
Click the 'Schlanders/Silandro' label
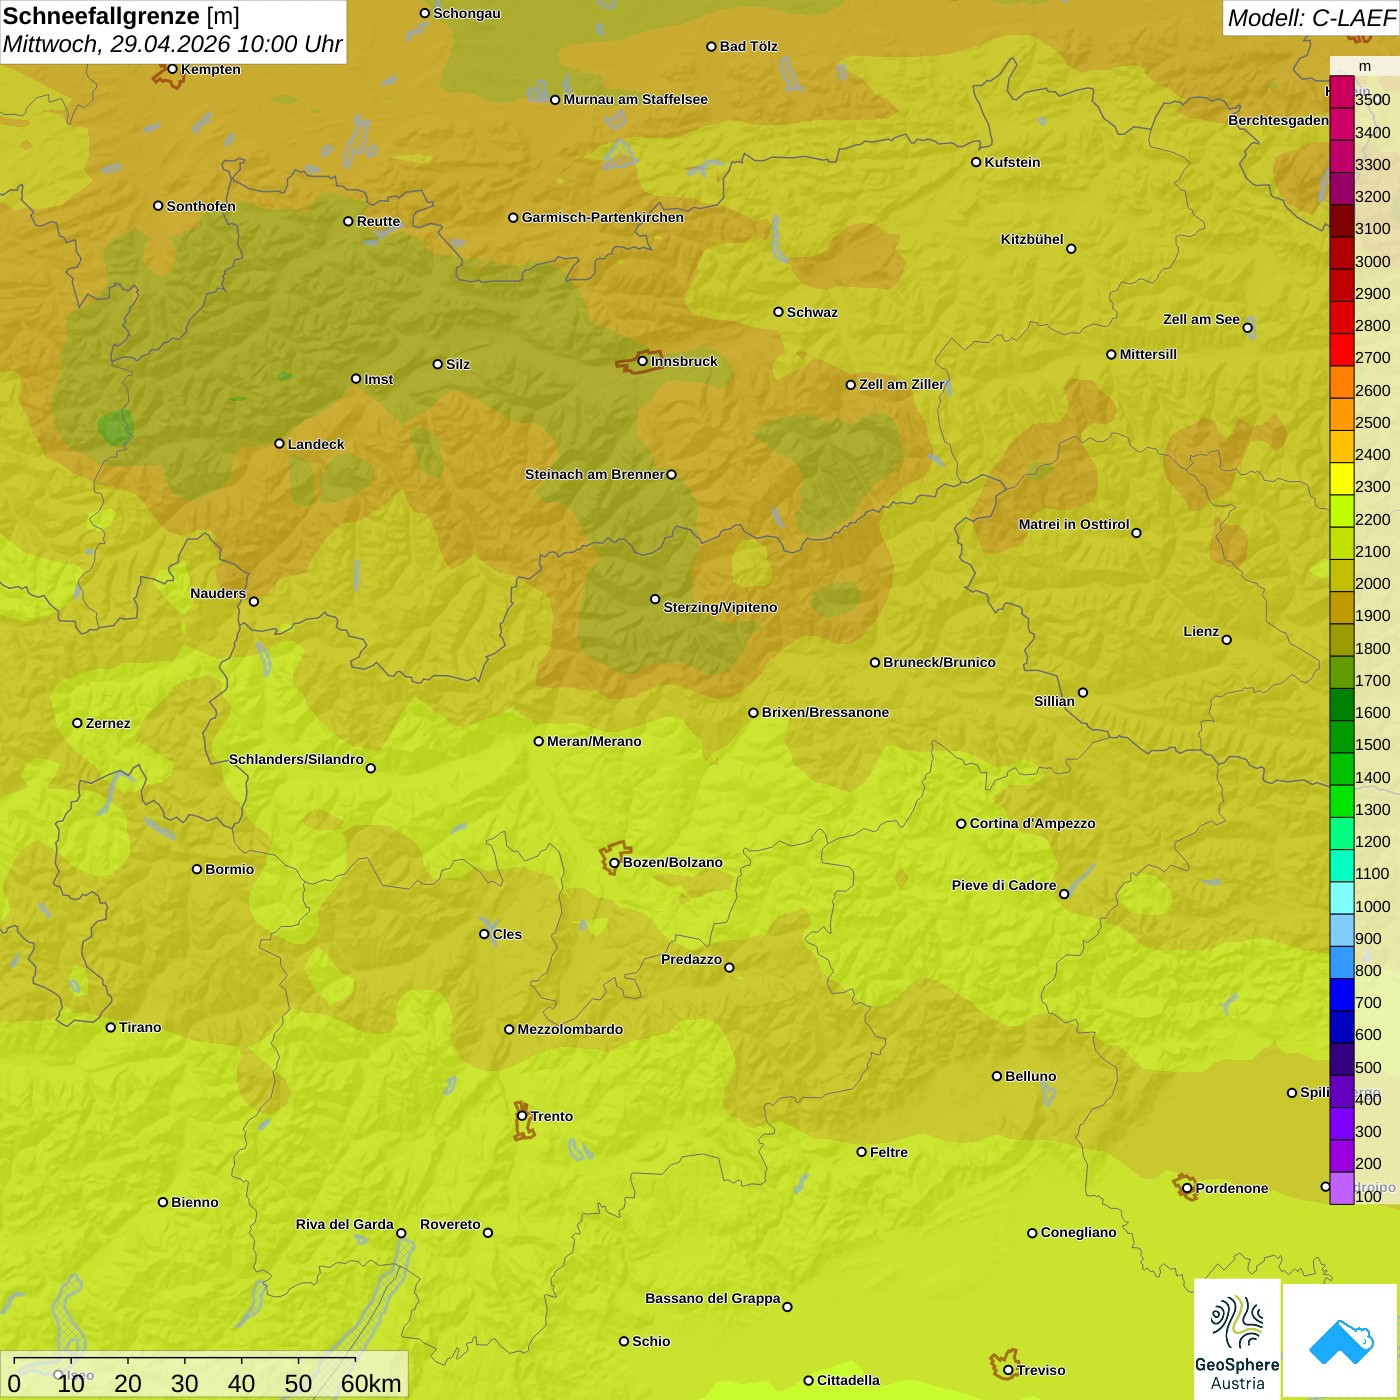tap(296, 759)
